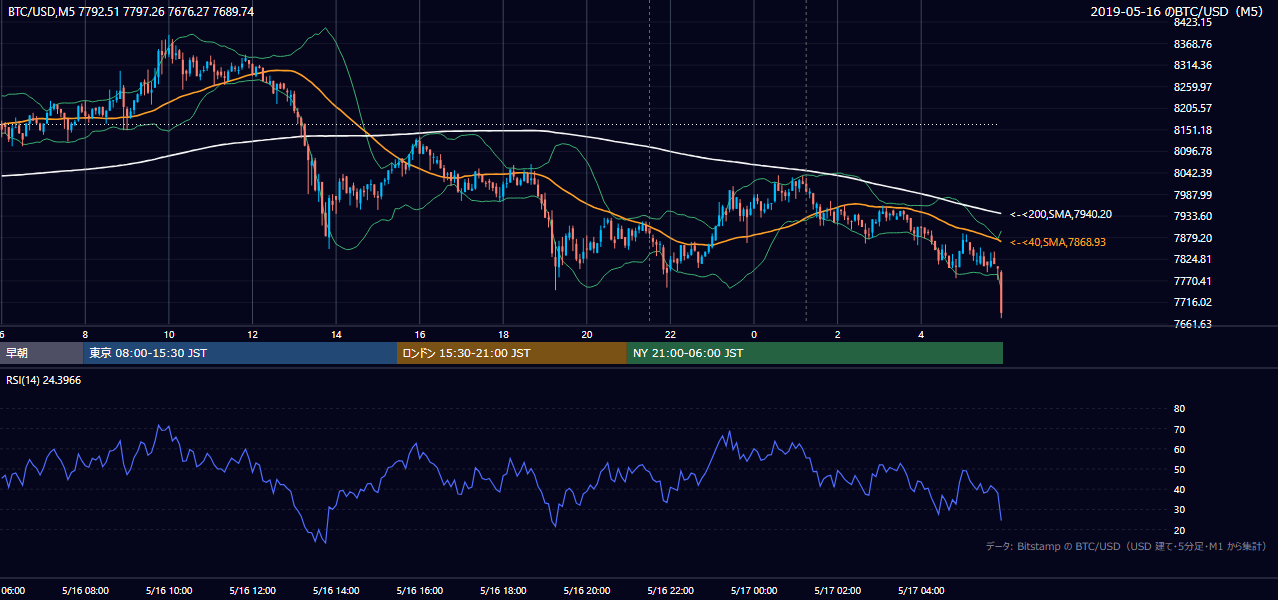Click the price axis value 7824.81
The width and height of the screenshot is (1278, 600).
[x=1193, y=259]
